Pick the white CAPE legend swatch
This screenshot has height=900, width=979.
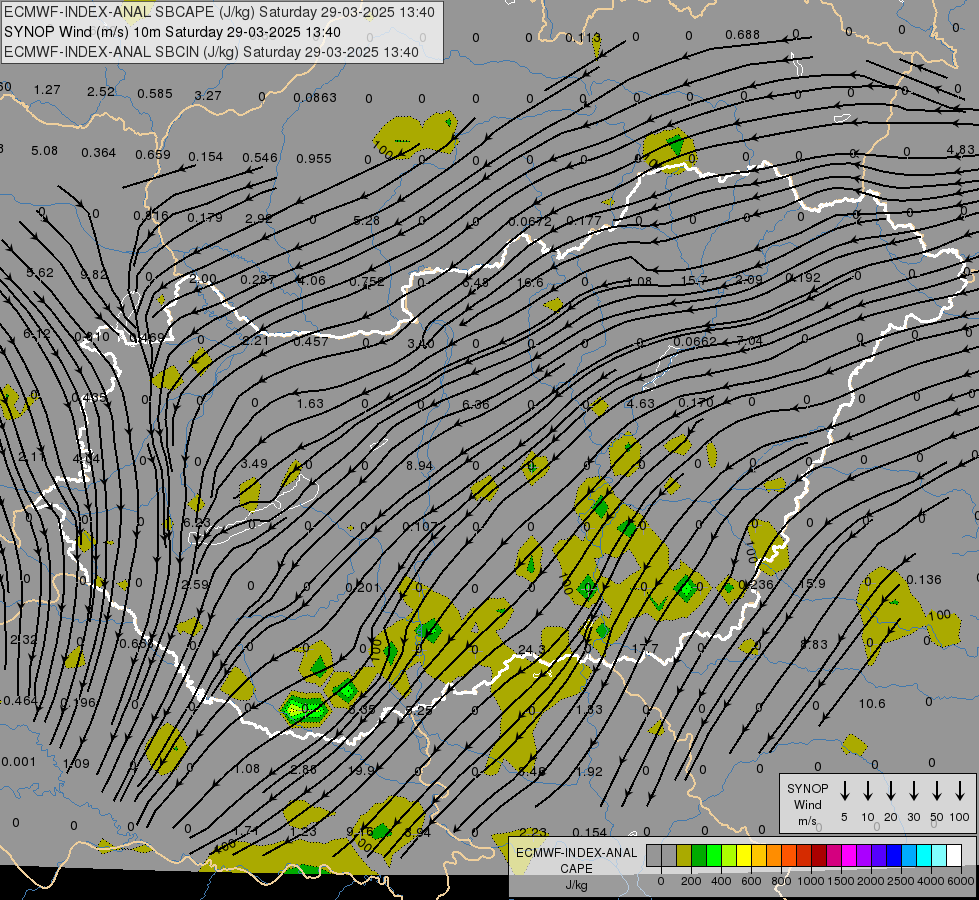point(953,856)
